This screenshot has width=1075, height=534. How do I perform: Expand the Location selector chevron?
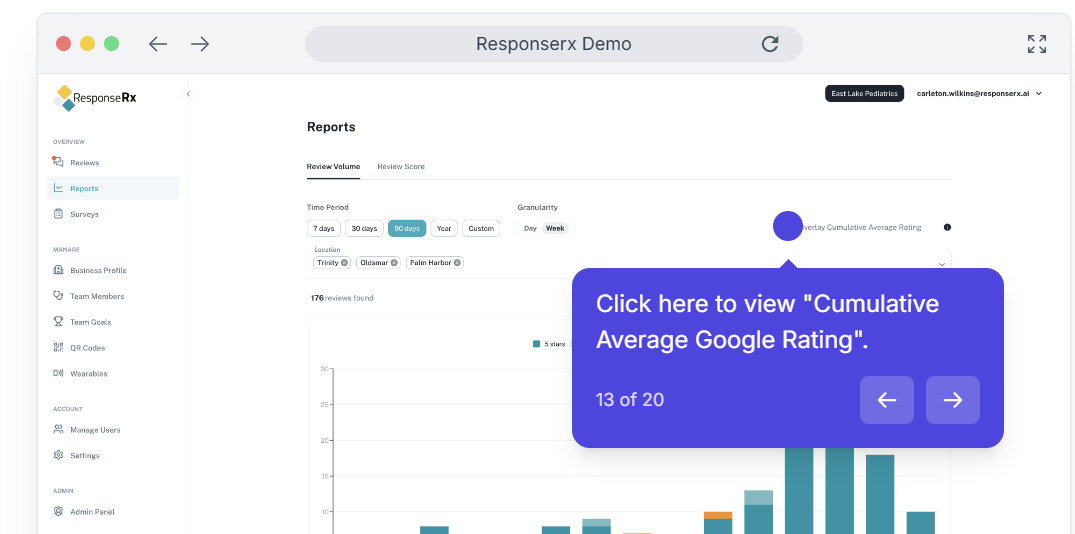coord(942,264)
